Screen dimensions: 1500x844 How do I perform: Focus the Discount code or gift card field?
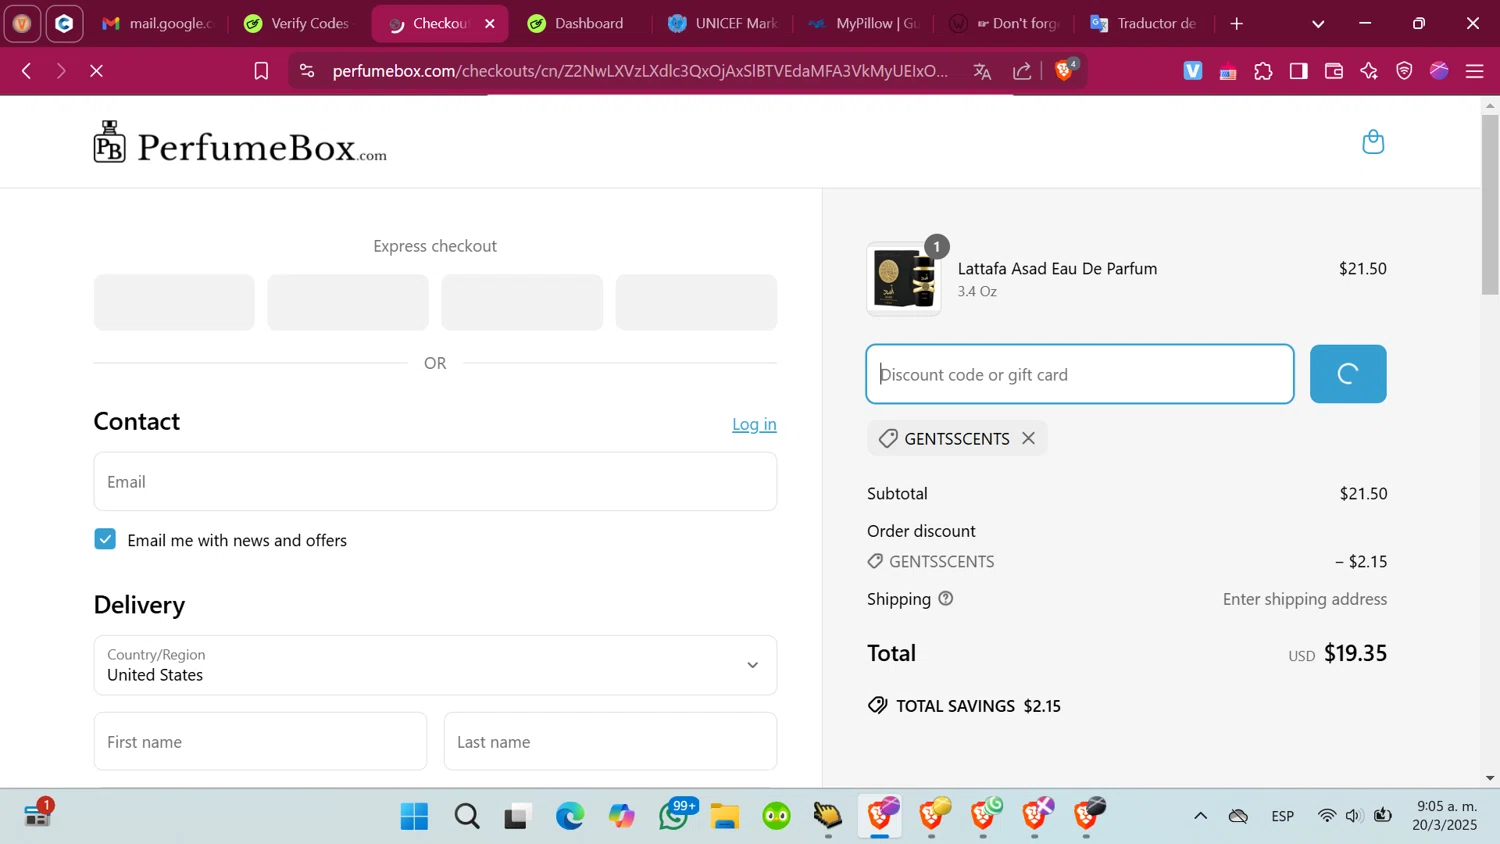click(1080, 374)
